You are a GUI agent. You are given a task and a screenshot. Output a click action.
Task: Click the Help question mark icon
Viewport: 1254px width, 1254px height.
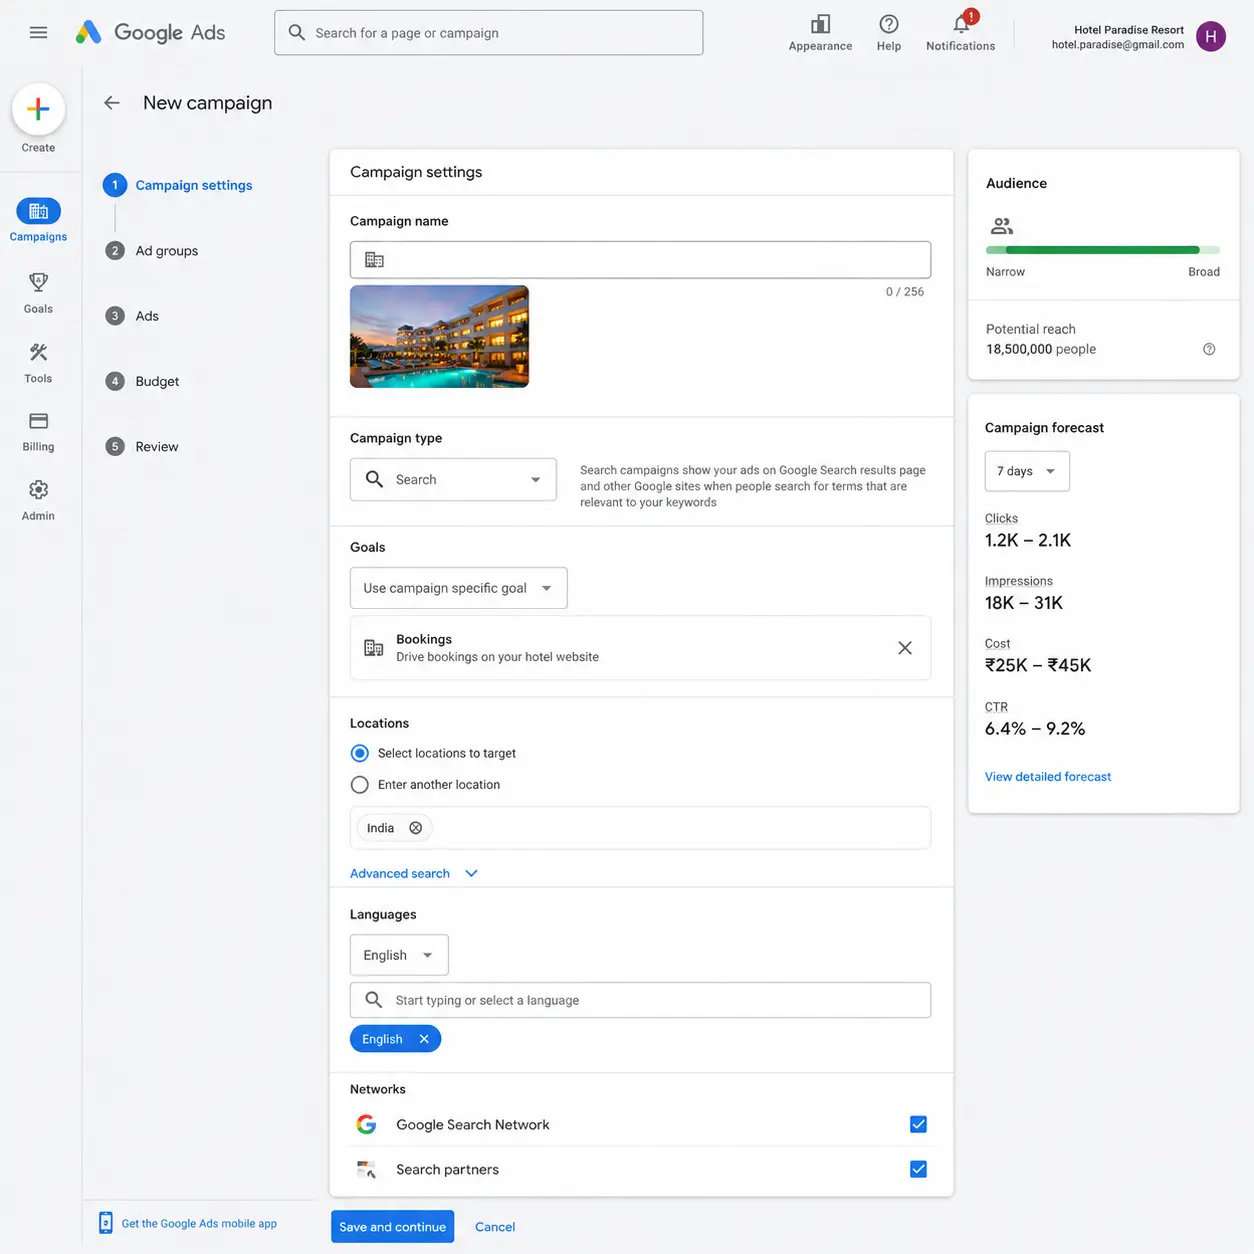889,24
